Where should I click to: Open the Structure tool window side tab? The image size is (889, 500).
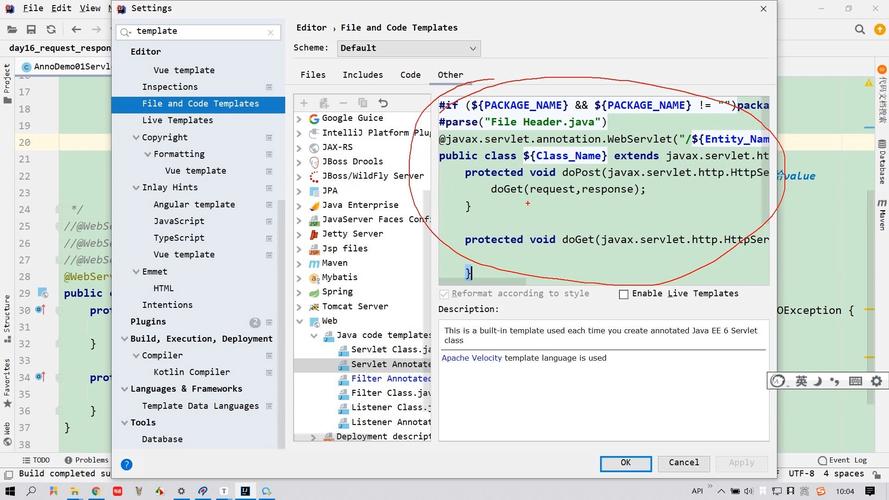pyautogui.click(x=7, y=319)
